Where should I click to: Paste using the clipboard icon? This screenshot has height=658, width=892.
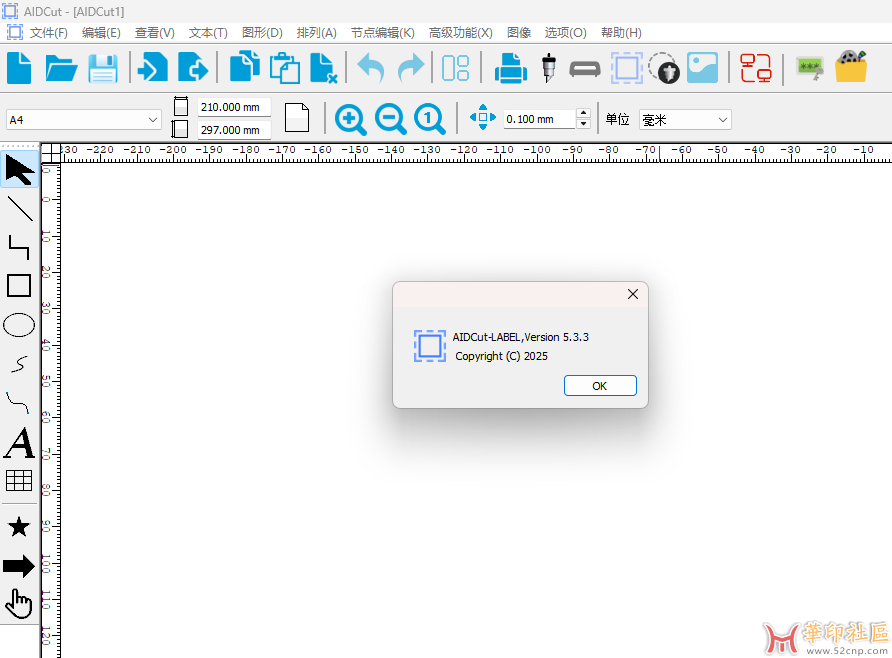[x=284, y=68]
